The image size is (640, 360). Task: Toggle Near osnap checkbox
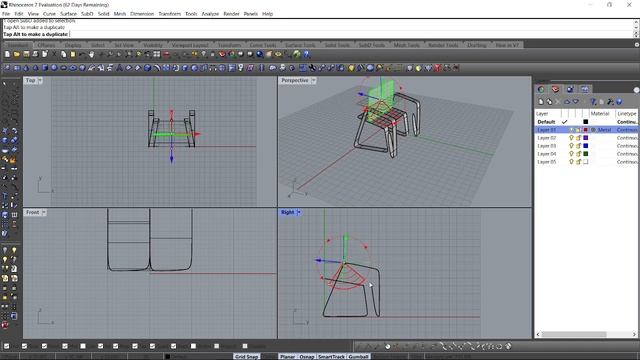click(24, 346)
